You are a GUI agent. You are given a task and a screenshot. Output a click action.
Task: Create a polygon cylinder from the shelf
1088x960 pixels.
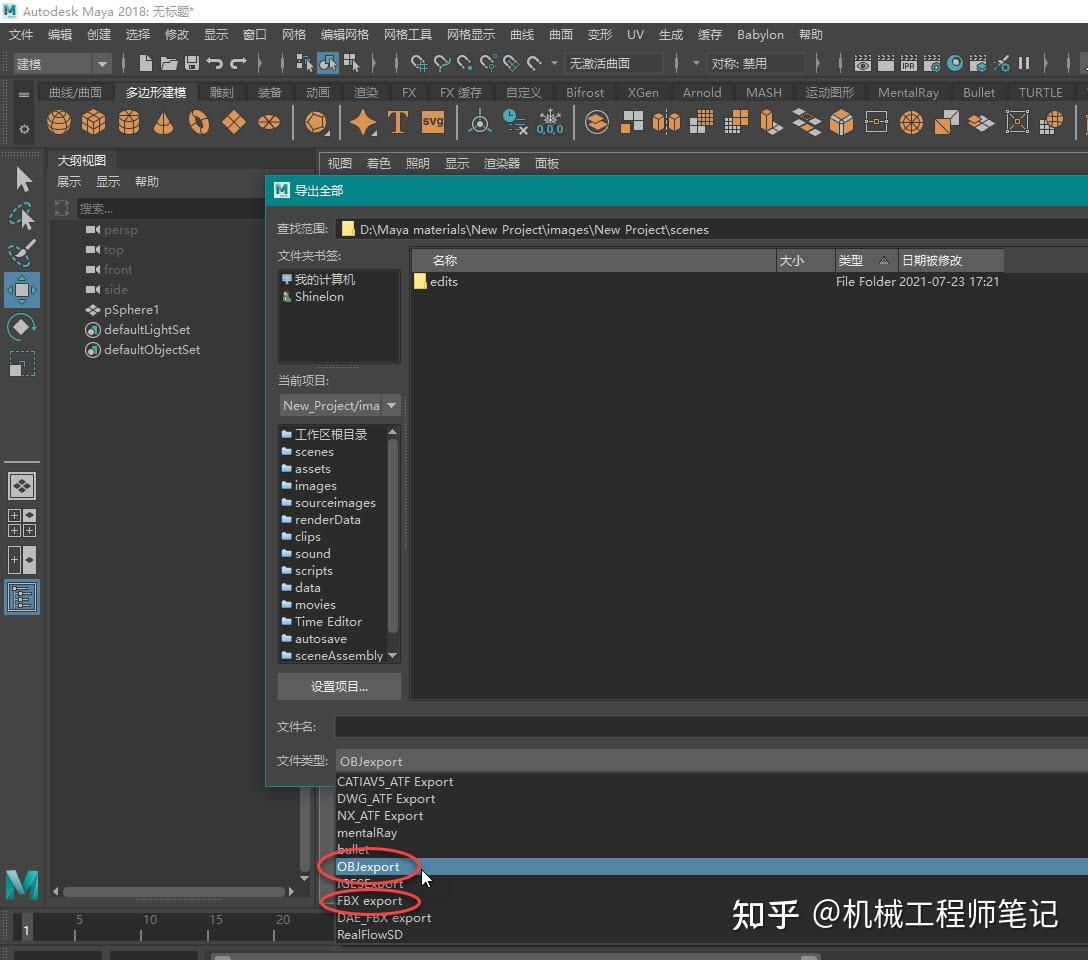pos(129,122)
